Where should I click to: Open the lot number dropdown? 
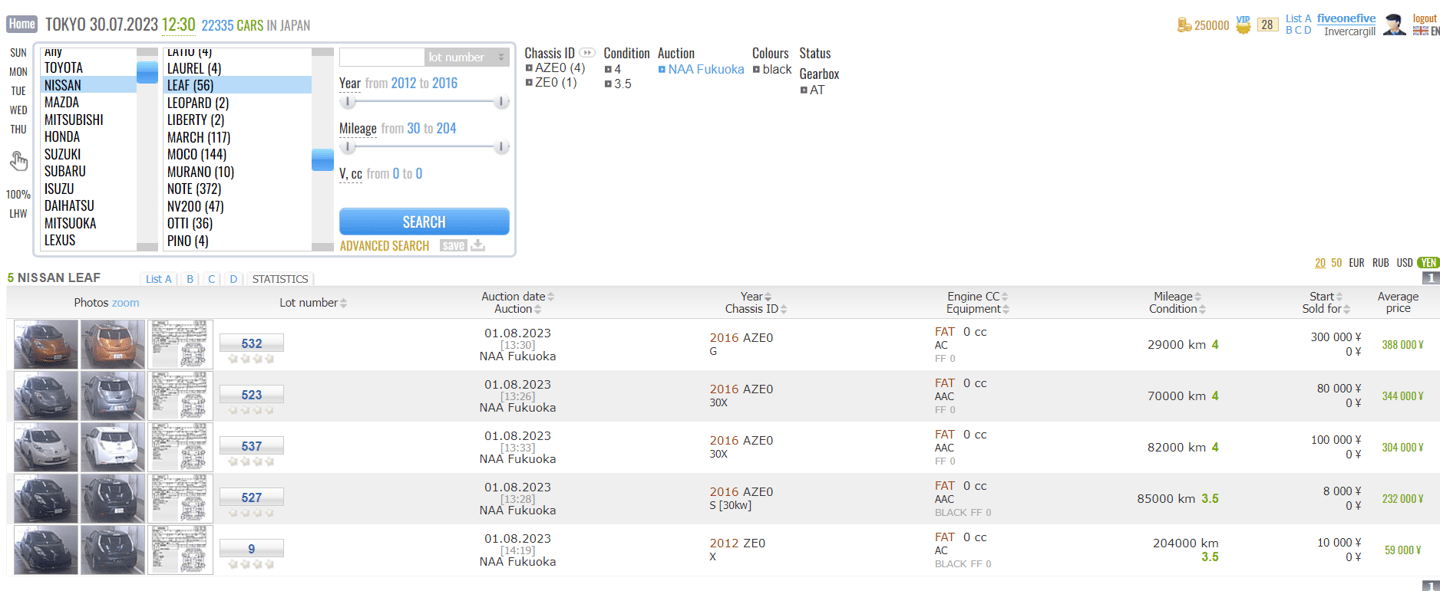pyautogui.click(x=467, y=58)
